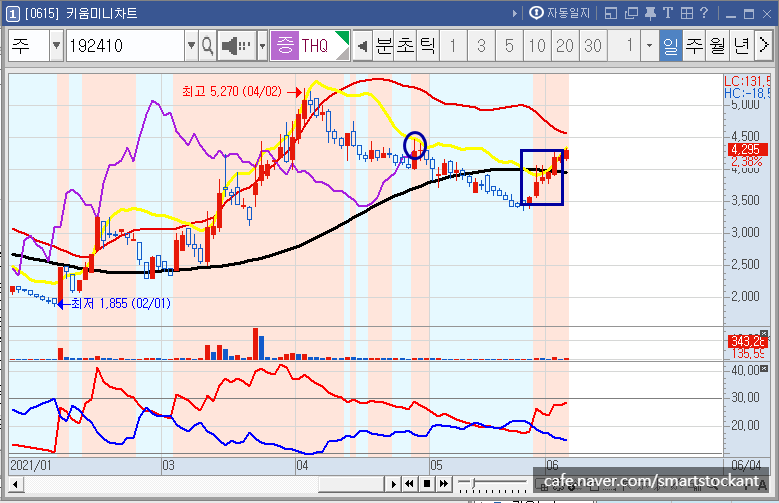Choose interval preset 20
779x503 pixels.
[x=565, y=46]
